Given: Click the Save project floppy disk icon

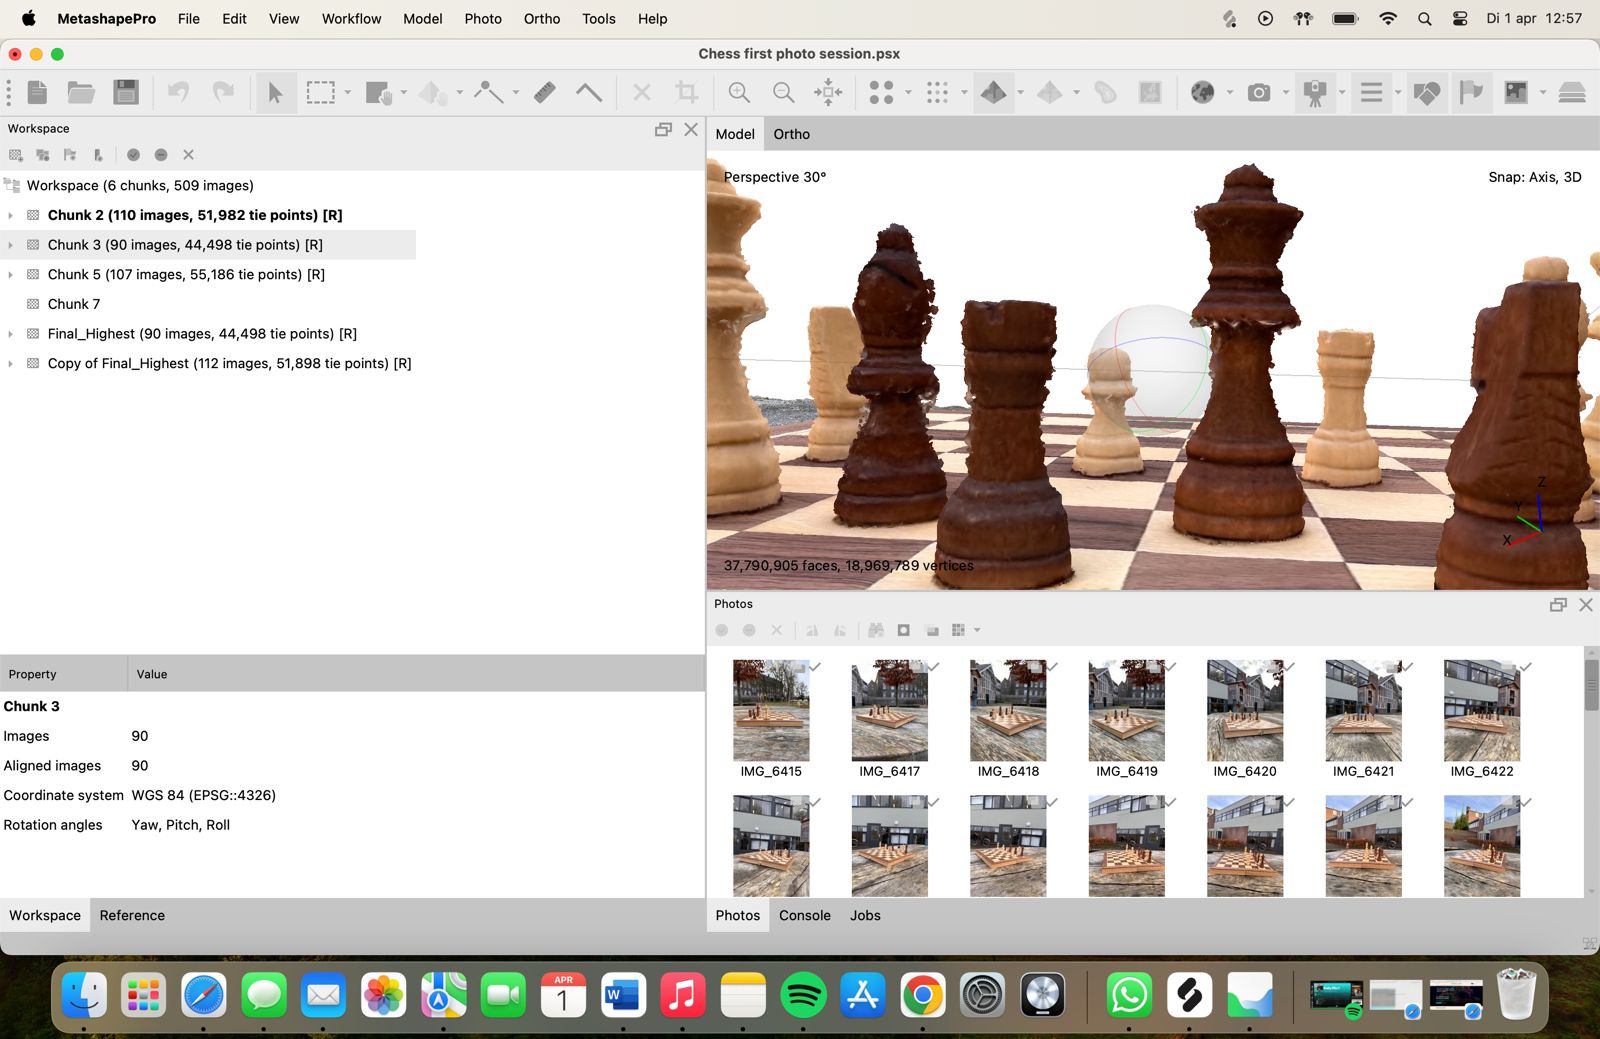Looking at the screenshot, I should click(126, 93).
